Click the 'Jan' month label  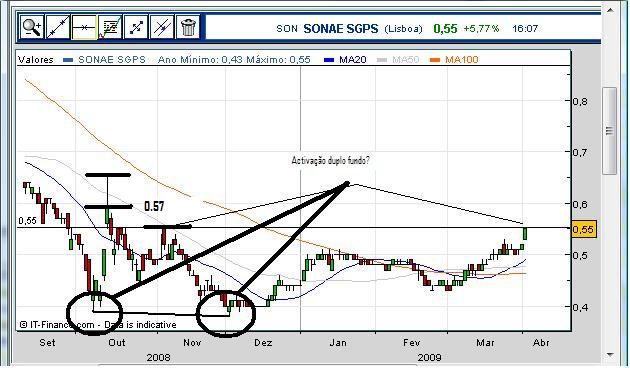[x=338, y=343]
